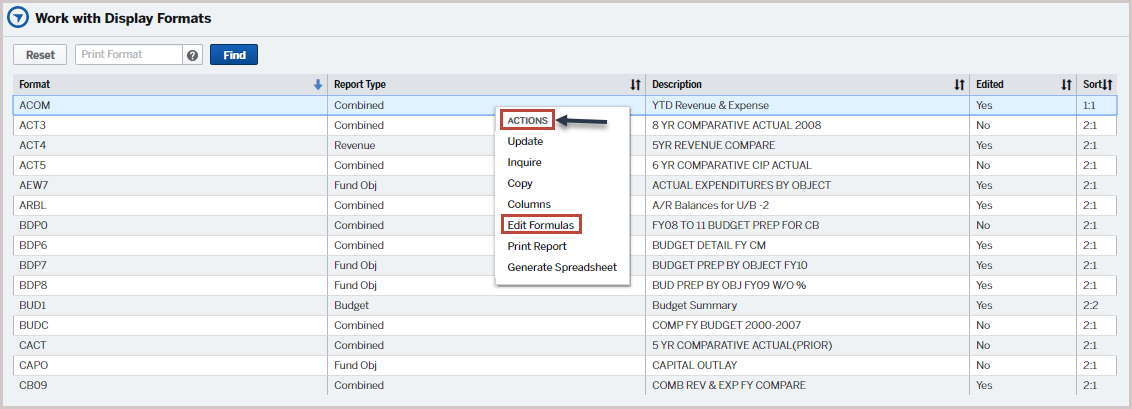Click the Report Type column sort icon
Image resolution: width=1132 pixels, height=409 pixels.
coord(635,85)
